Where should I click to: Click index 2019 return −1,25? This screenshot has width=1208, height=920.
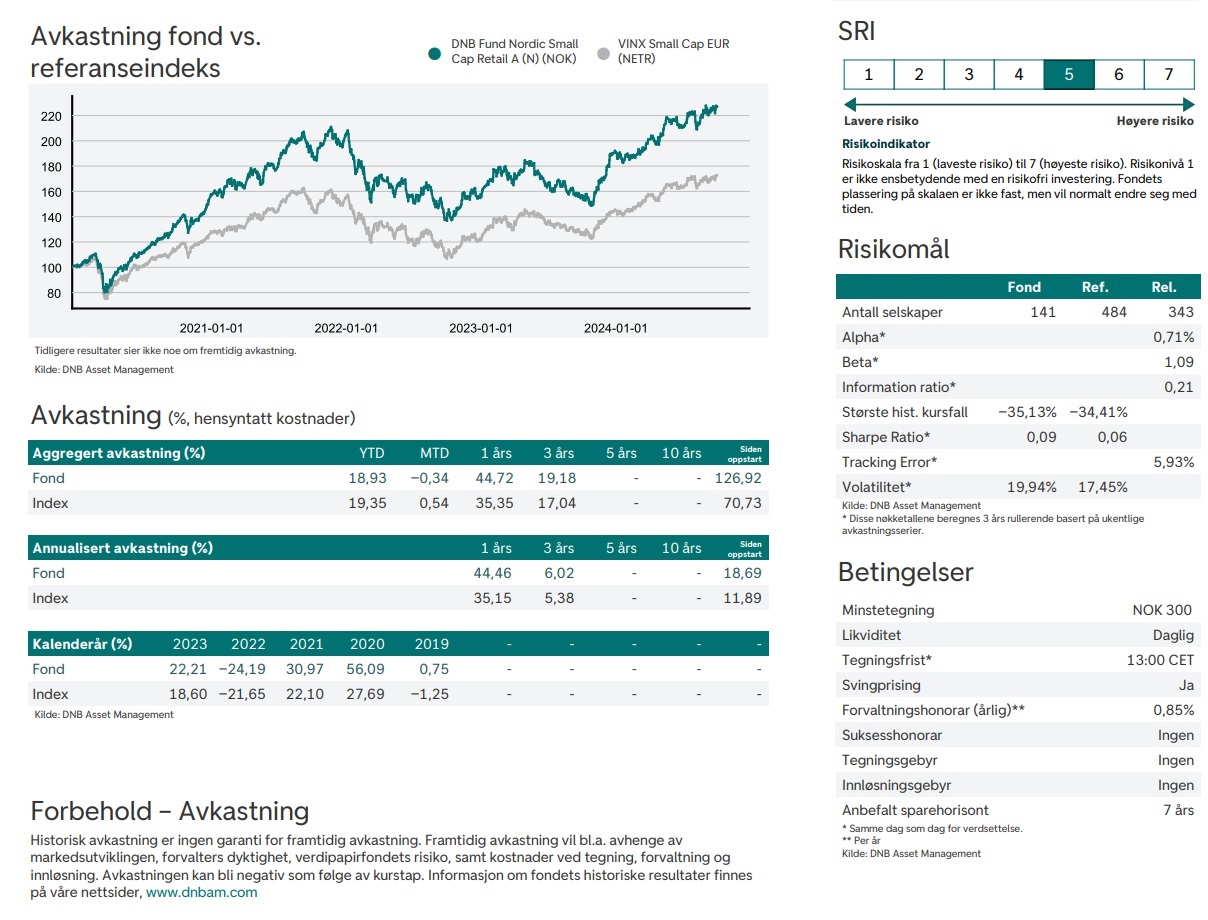[x=429, y=694]
